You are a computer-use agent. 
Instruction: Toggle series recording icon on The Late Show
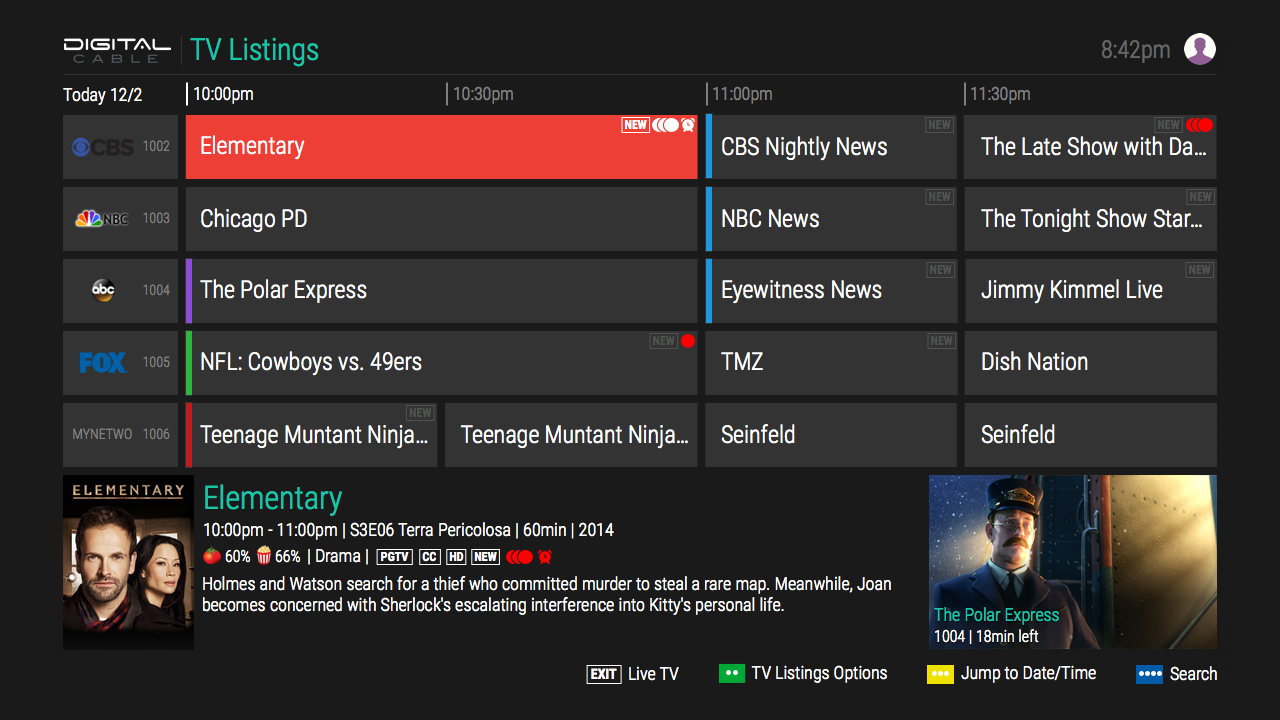[1199, 125]
